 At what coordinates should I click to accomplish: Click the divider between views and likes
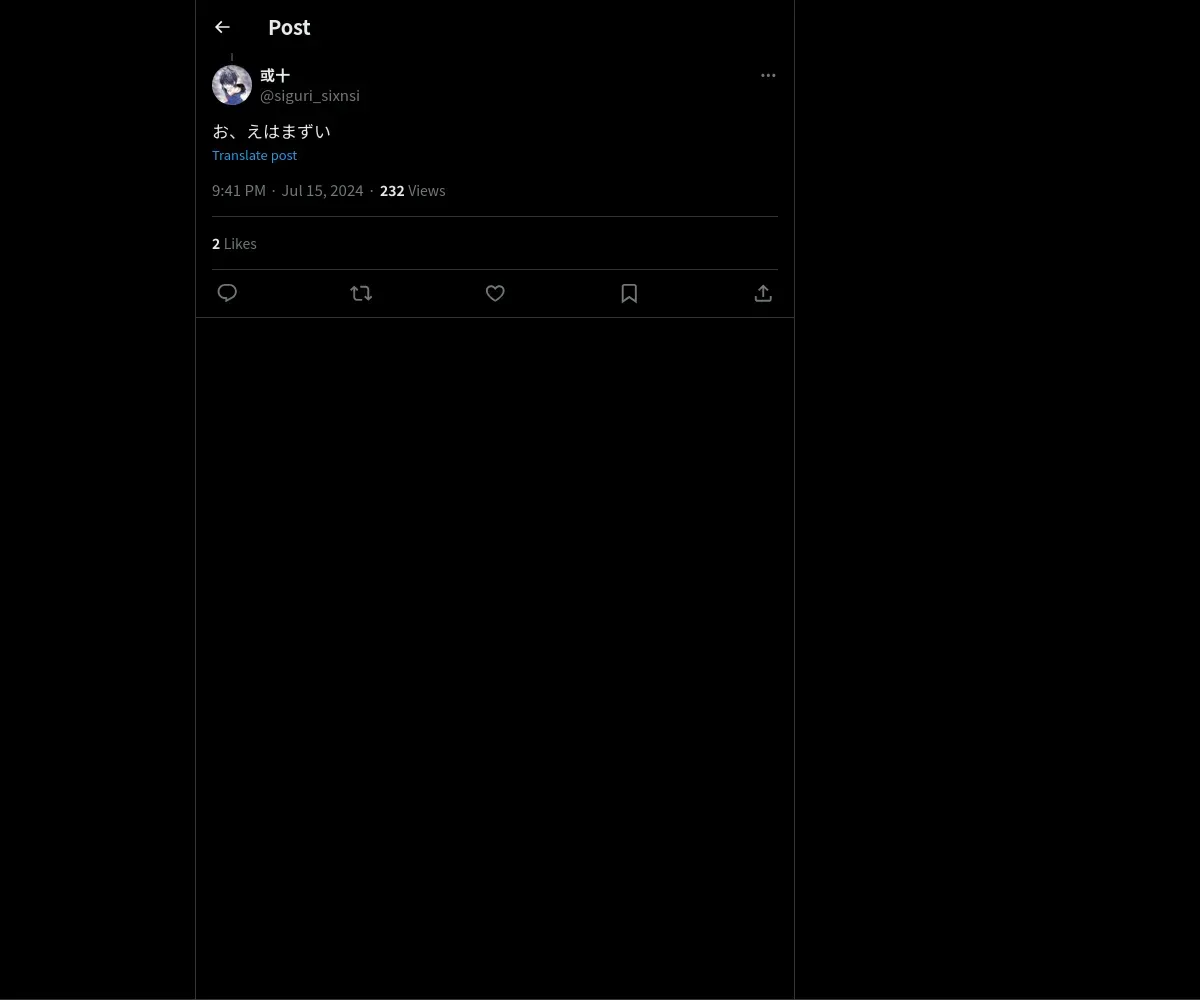pyautogui.click(x=495, y=216)
